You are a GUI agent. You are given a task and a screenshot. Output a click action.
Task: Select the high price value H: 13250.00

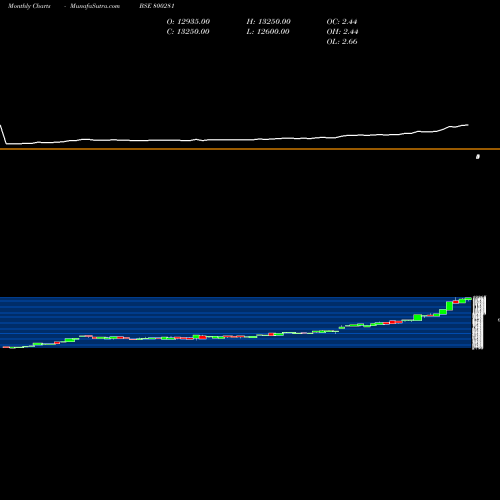pos(269,22)
